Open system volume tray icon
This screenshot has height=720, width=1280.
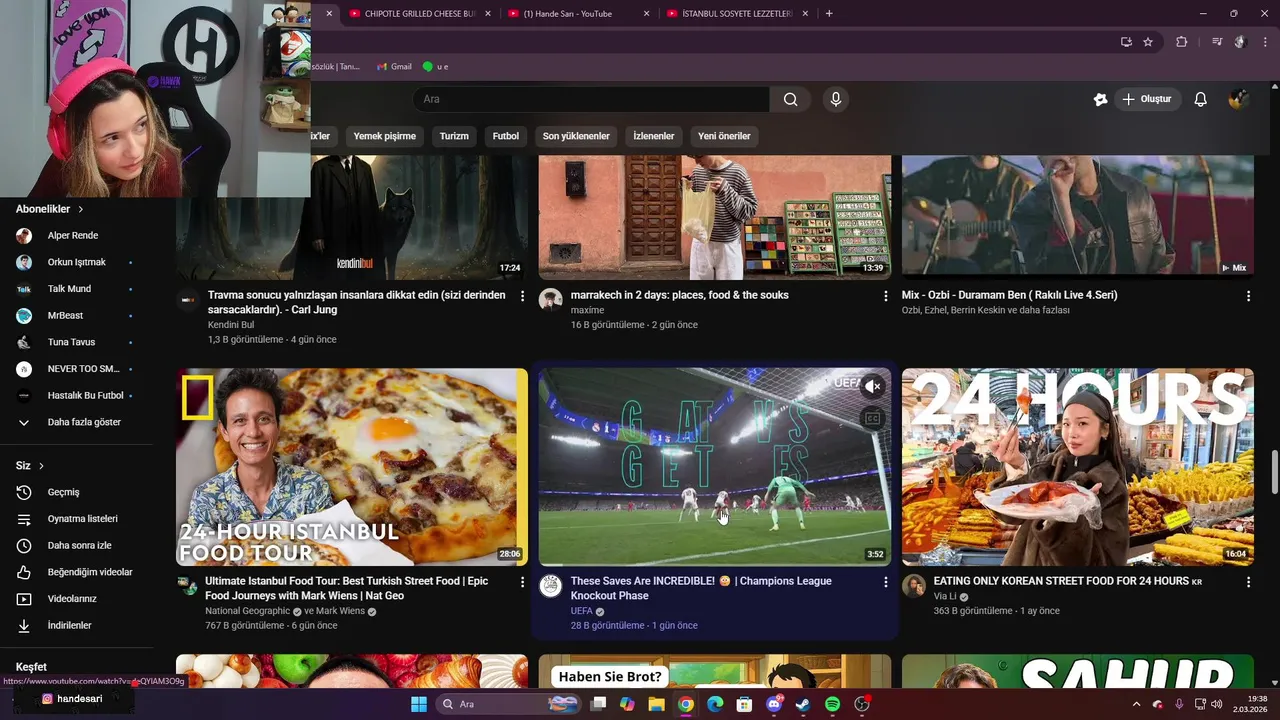click(x=1216, y=704)
